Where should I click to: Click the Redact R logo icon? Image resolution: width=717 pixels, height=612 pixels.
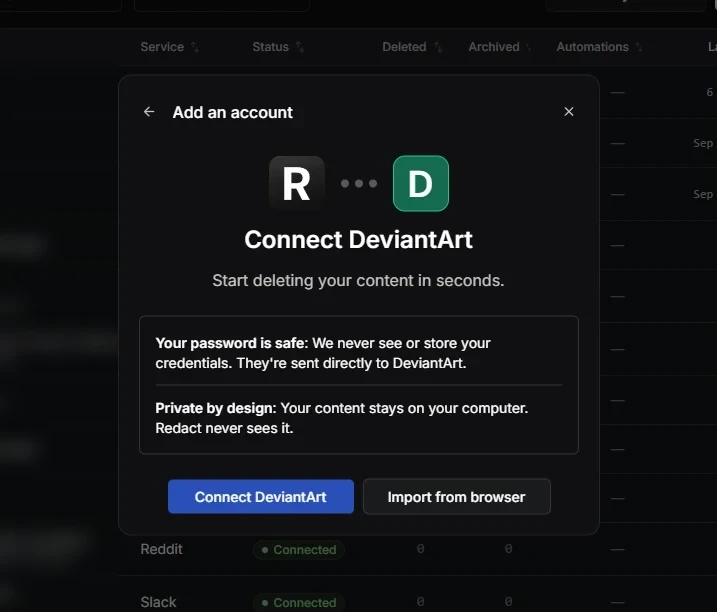pos(297,183)
